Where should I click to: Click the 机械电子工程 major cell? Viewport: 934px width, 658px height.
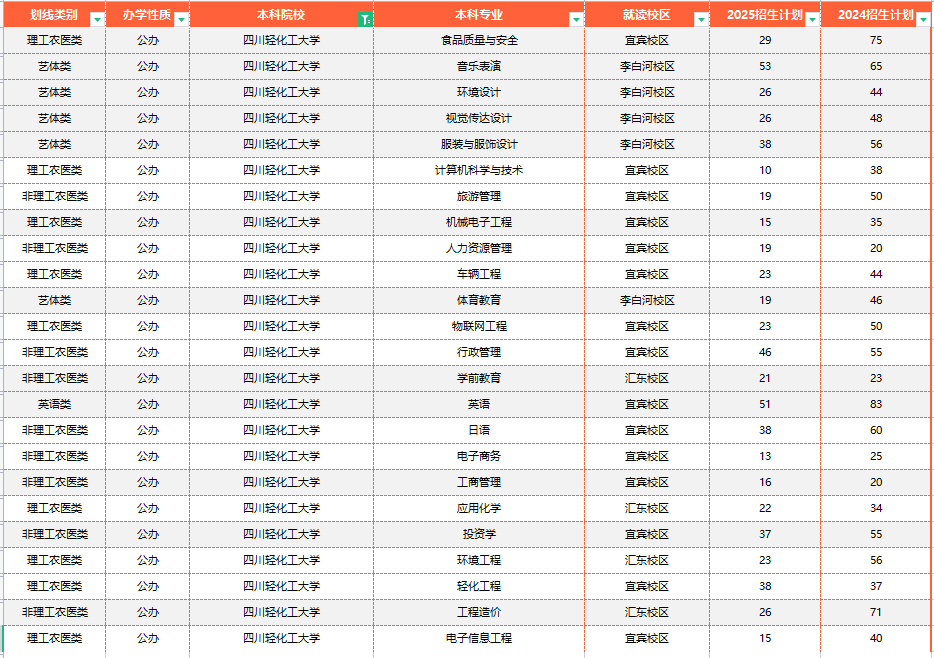point(479,222)
